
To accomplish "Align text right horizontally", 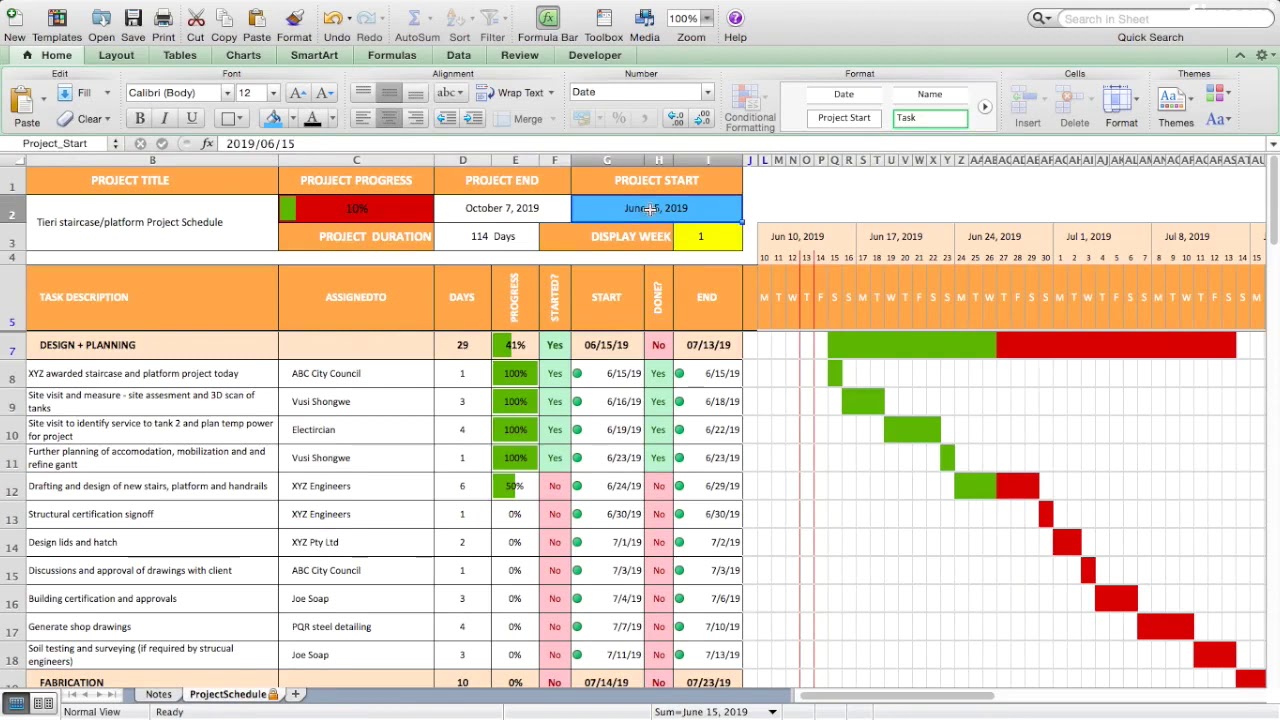I will pyautogui.click(x=415, y=118).
